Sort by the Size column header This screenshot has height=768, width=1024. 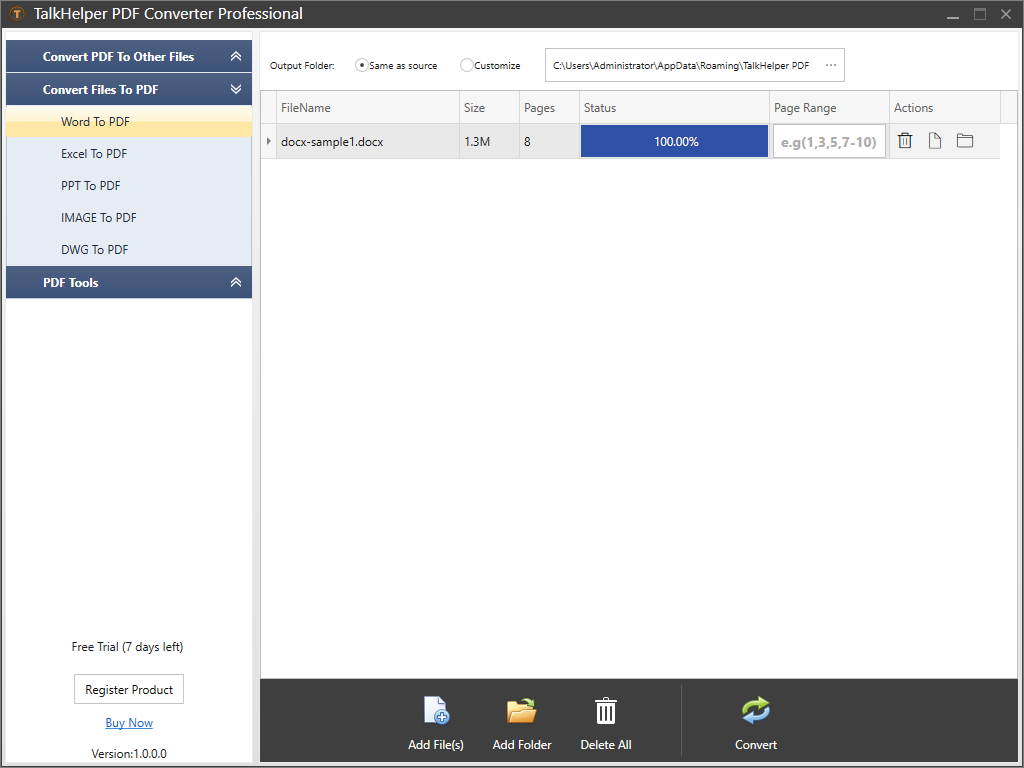489,108
